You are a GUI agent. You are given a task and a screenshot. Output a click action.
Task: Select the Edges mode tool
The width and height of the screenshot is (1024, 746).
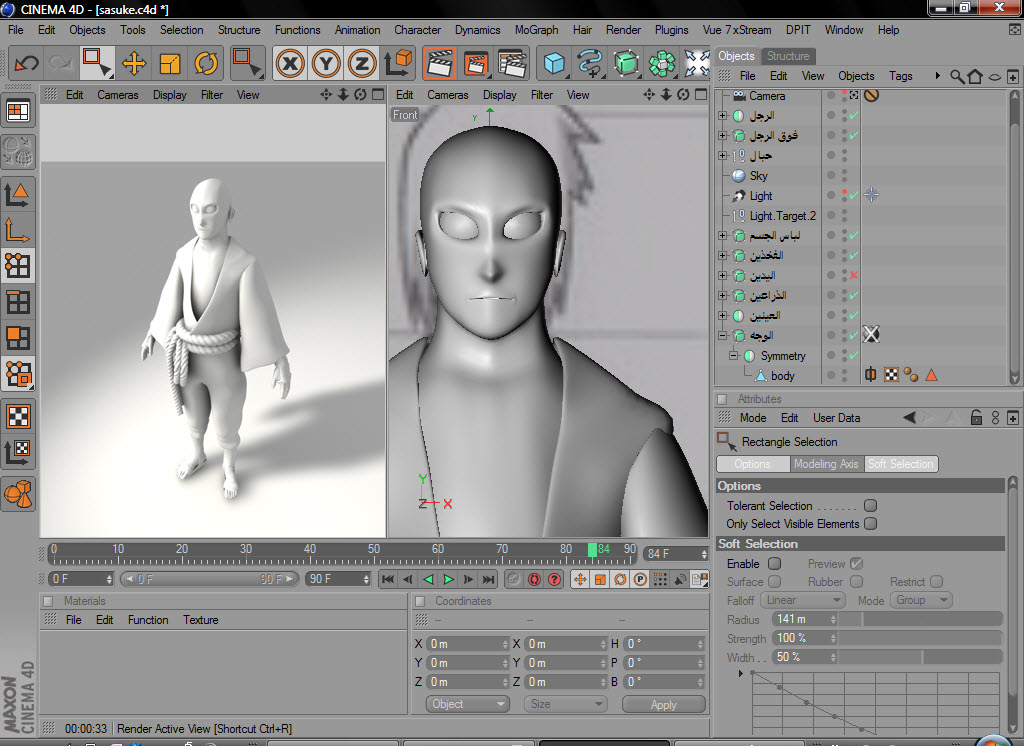[18, 302]
